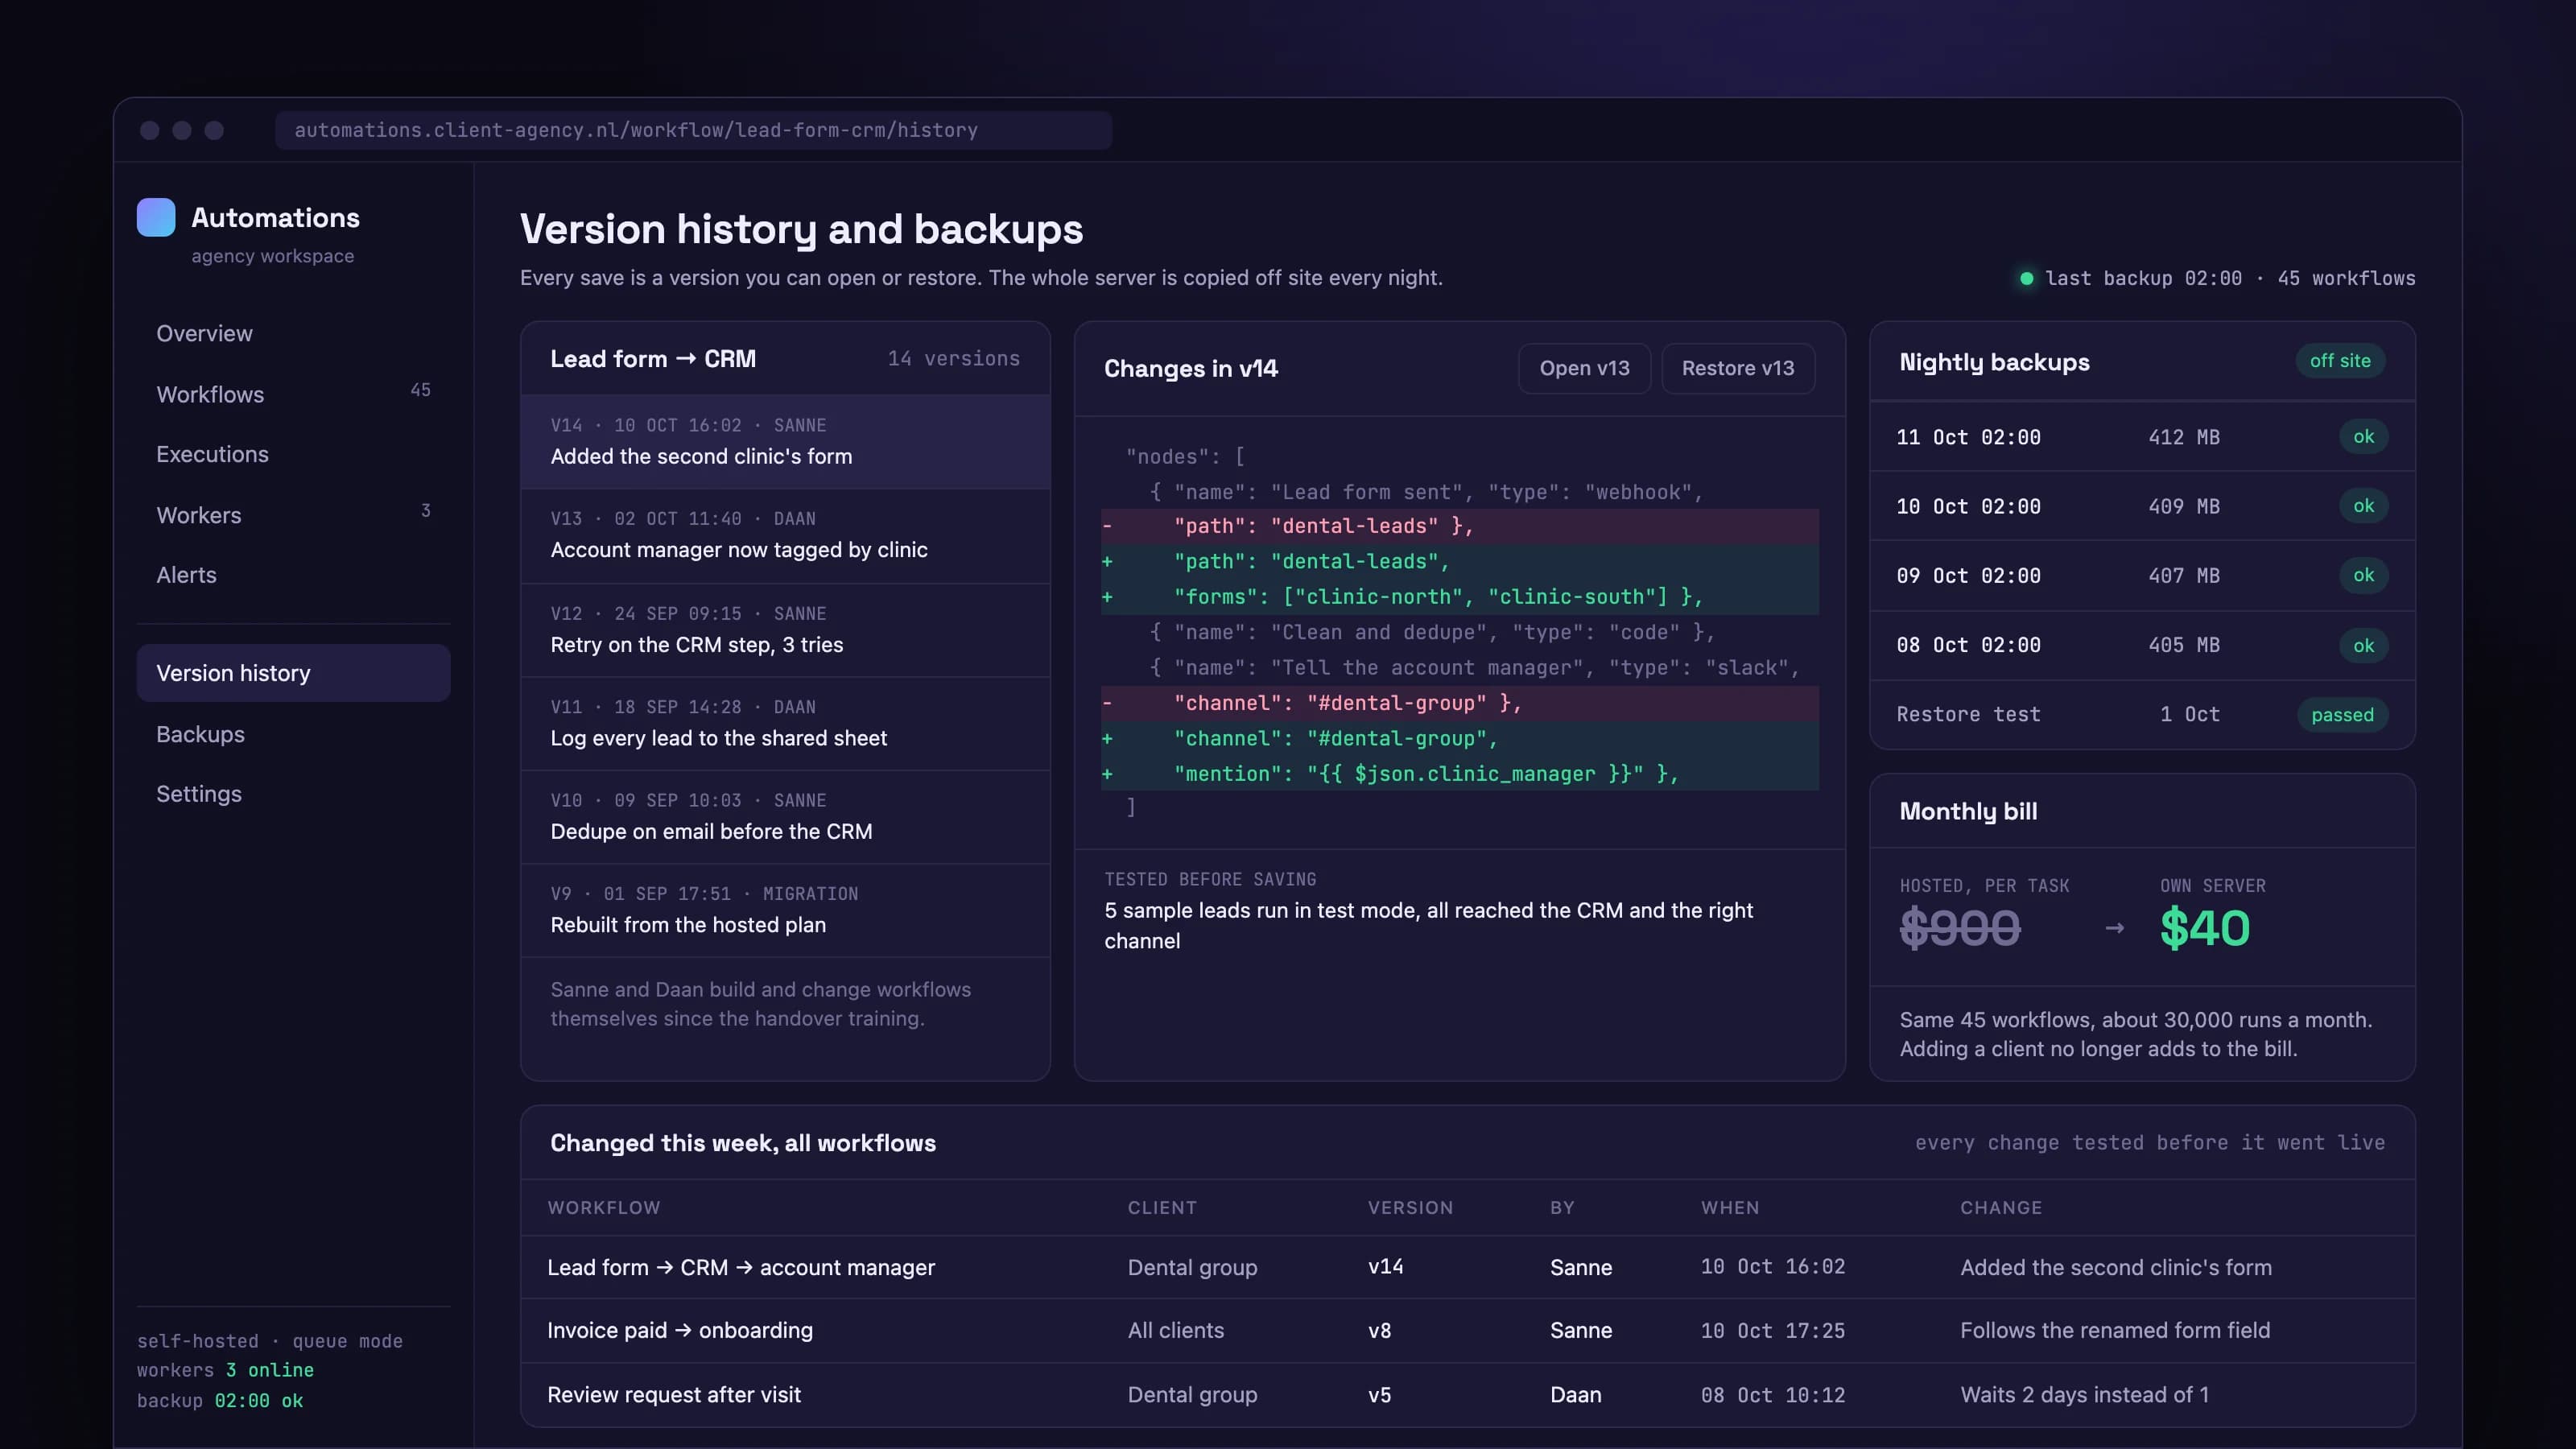
Task: Select version V13 Account manager now tagged
Action: click(x=785, y=535)
